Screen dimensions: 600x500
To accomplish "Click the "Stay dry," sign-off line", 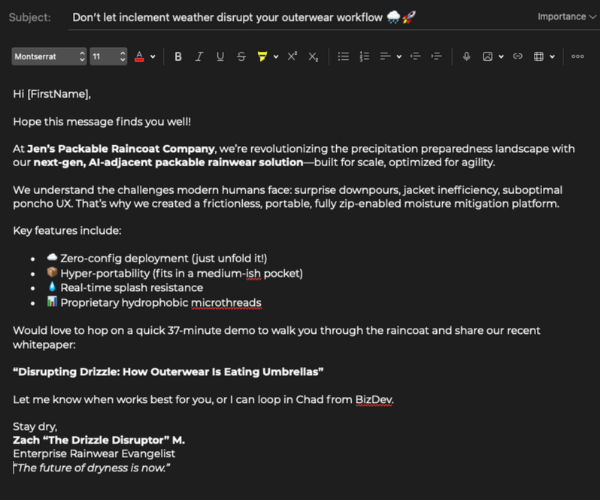I will coord(35,427).
